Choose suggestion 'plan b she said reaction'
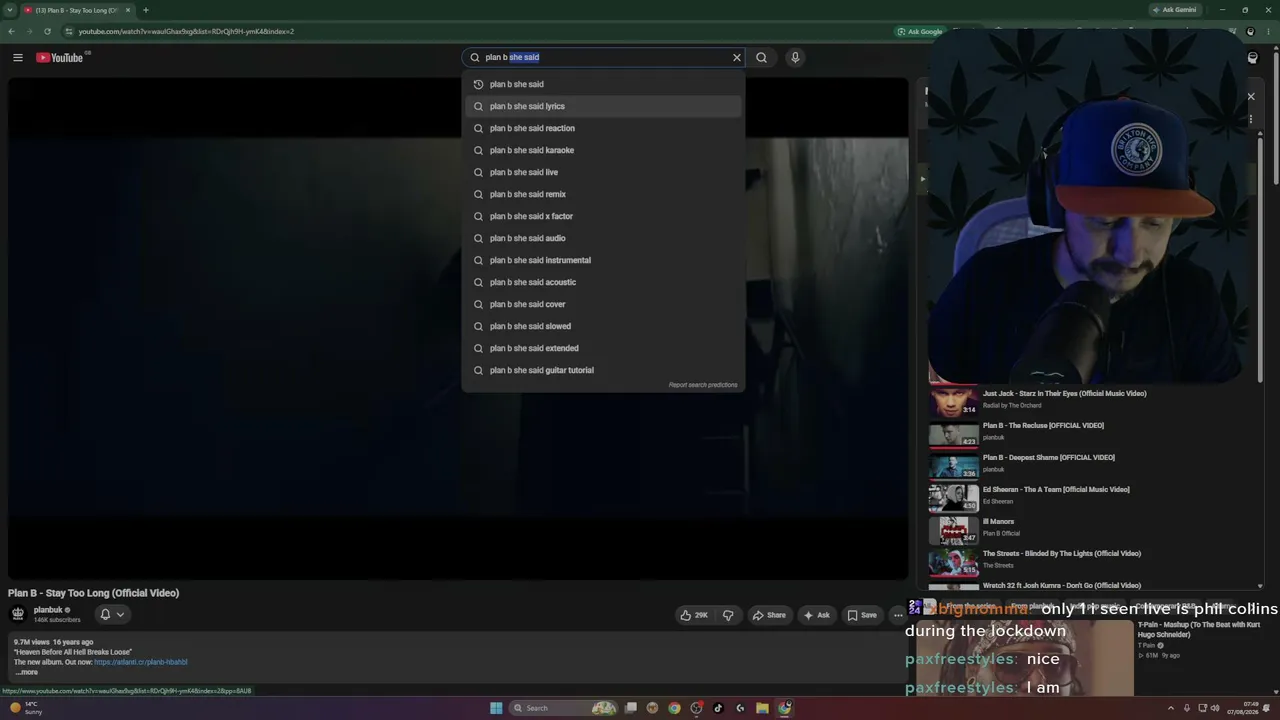The width and height of the screenshot is (1280, 720). [603, 128]
